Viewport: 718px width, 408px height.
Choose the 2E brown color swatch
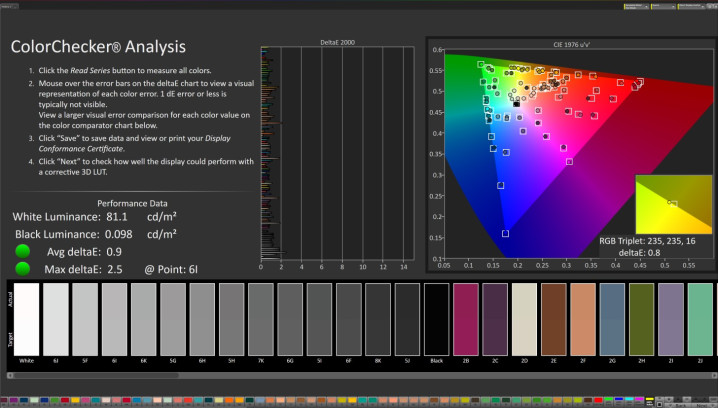(553, 319)
